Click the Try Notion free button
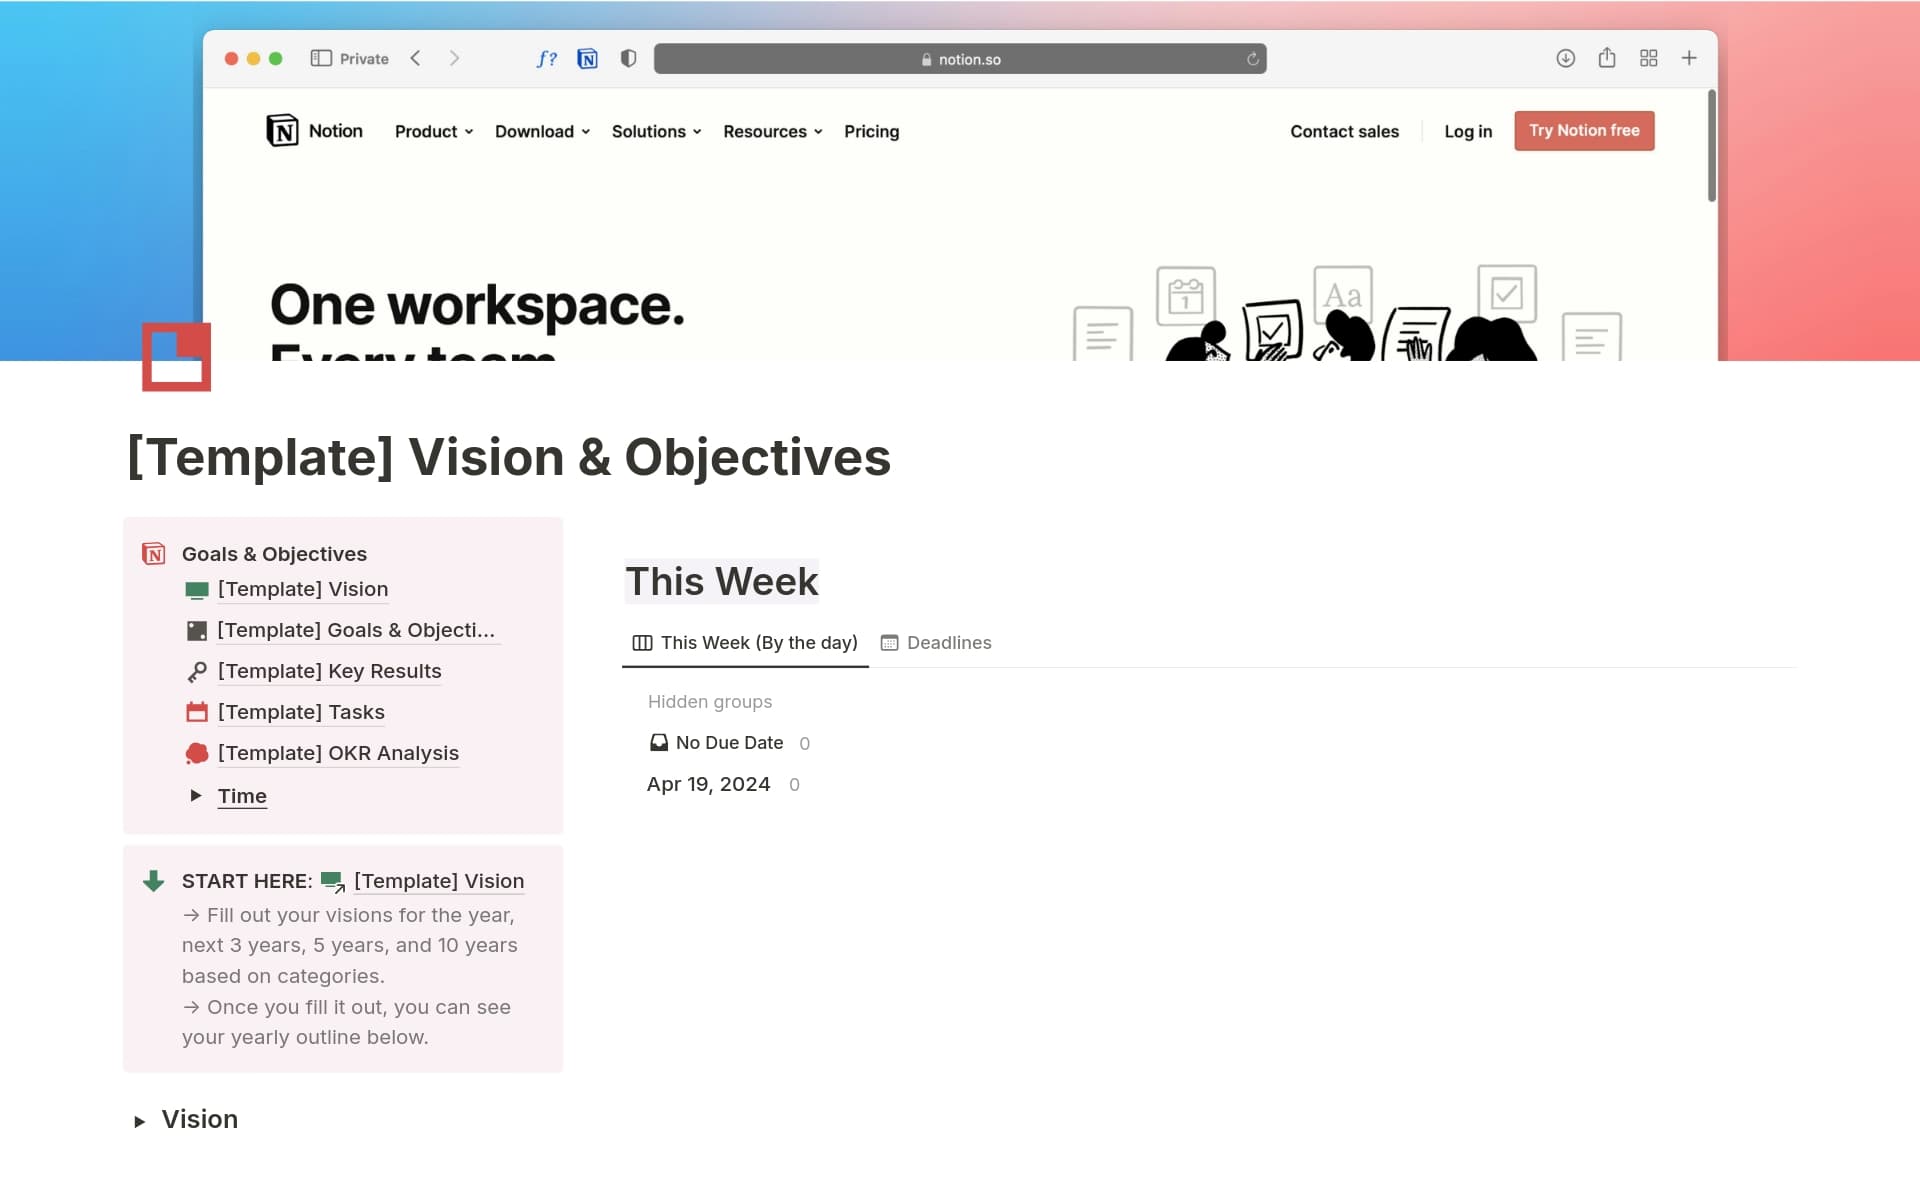This screenshot has width=1920, height=1199. click(1583, 131)
